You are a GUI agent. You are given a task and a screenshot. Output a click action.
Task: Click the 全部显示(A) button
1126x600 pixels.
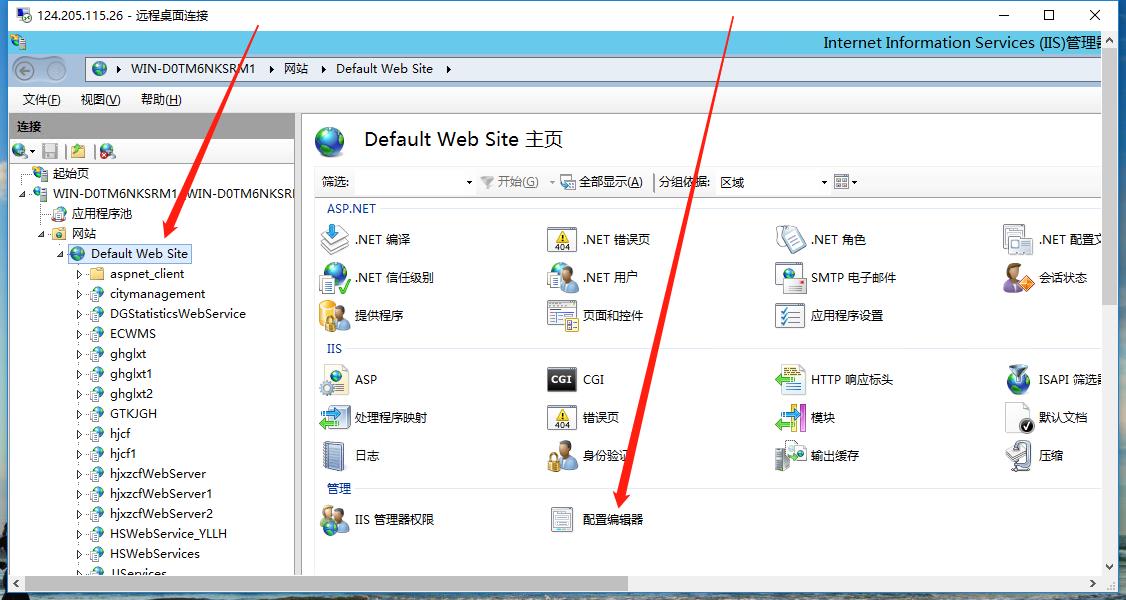[601, 182]
